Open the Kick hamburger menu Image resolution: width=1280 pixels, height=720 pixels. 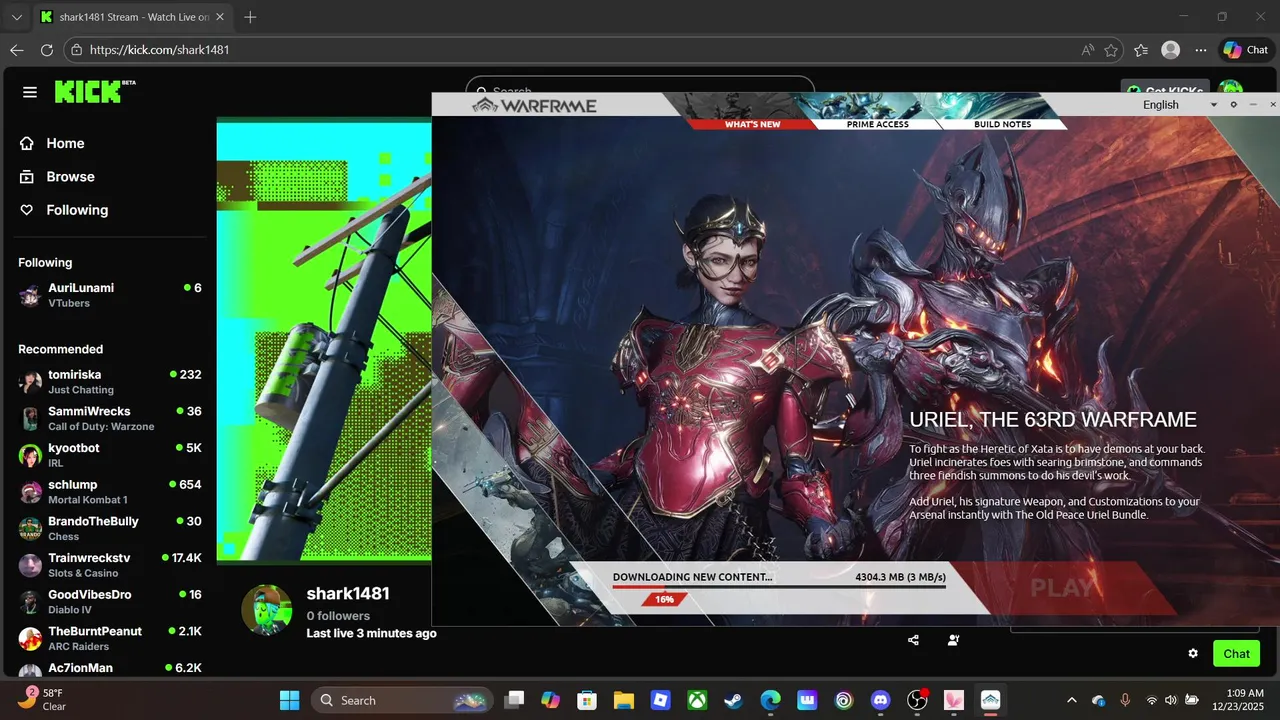pyautogui.click(x=30, y=92)
